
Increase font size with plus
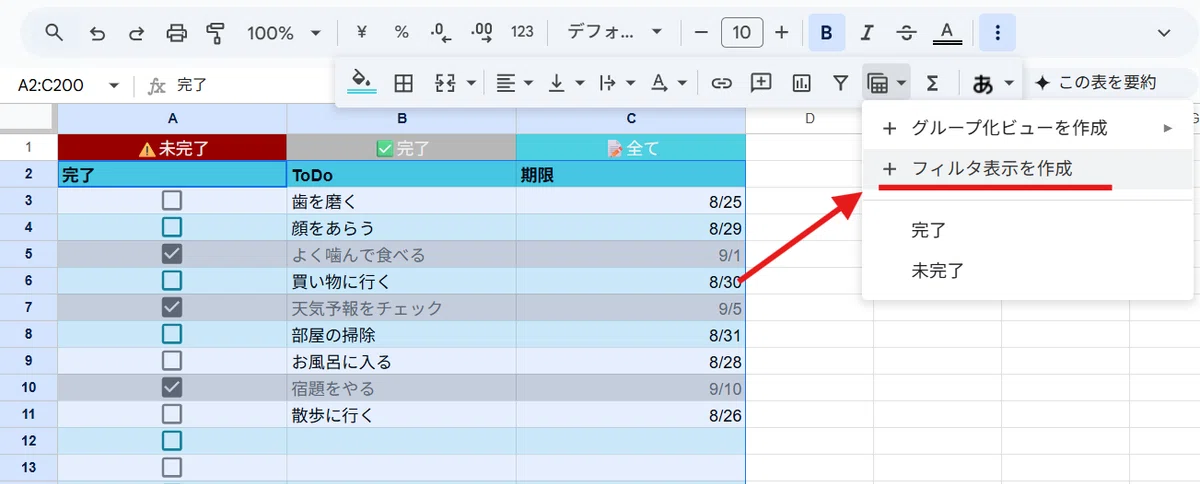(x=782, y=33)
